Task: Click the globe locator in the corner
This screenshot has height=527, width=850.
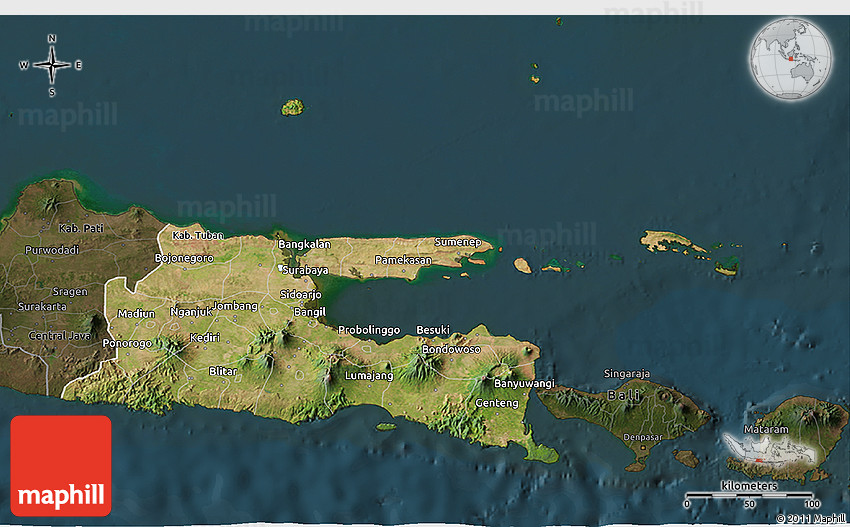Action: tap(791, 59)
